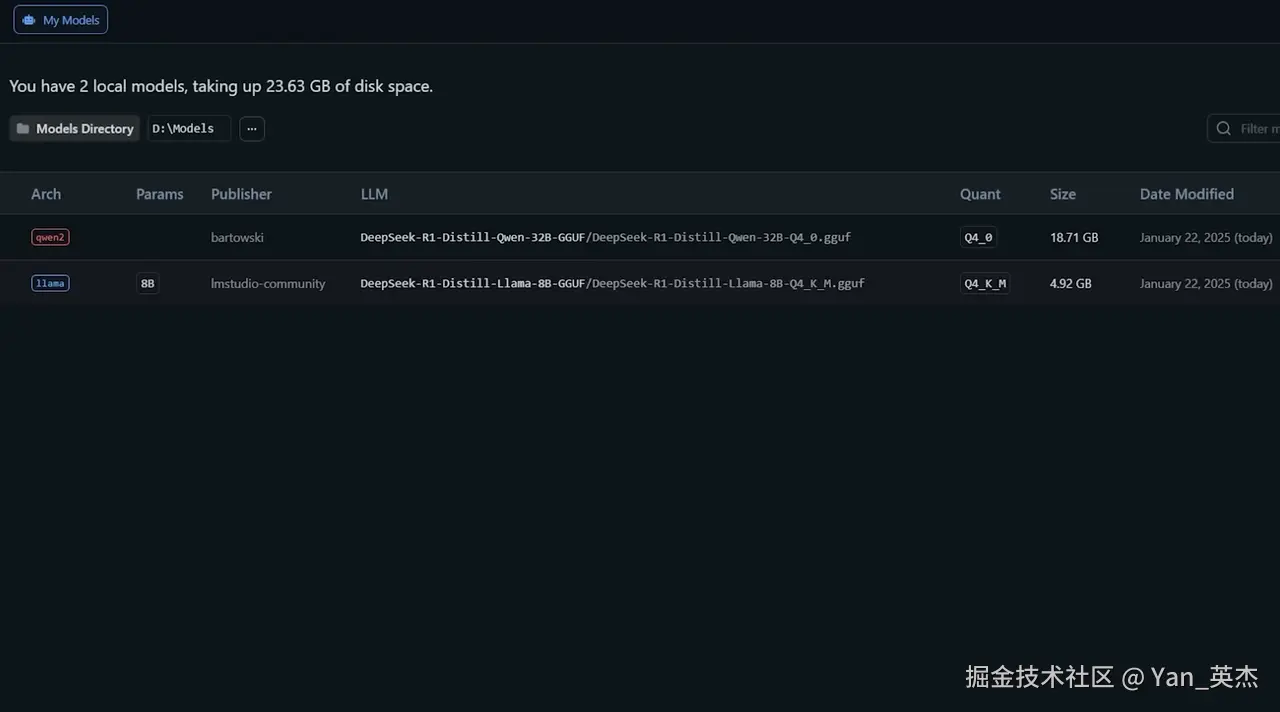Click the D:\Models directory path
This screenshot has height=712, width=1280.
point(188,129)
